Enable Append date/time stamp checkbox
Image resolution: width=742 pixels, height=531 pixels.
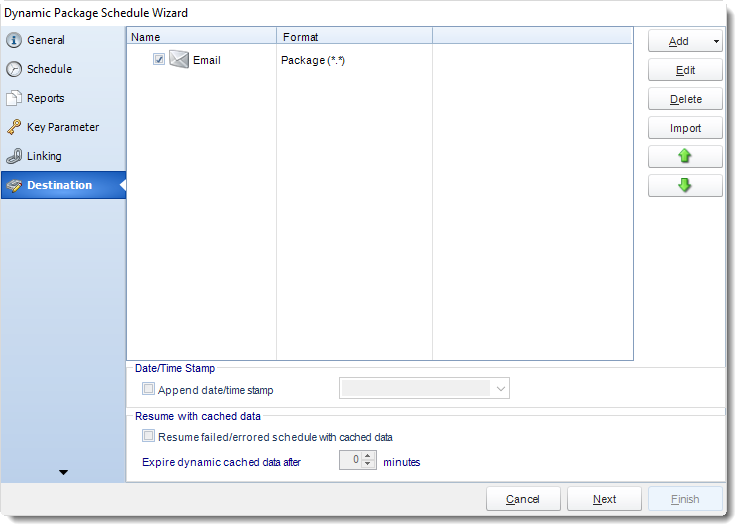(149, 389)
